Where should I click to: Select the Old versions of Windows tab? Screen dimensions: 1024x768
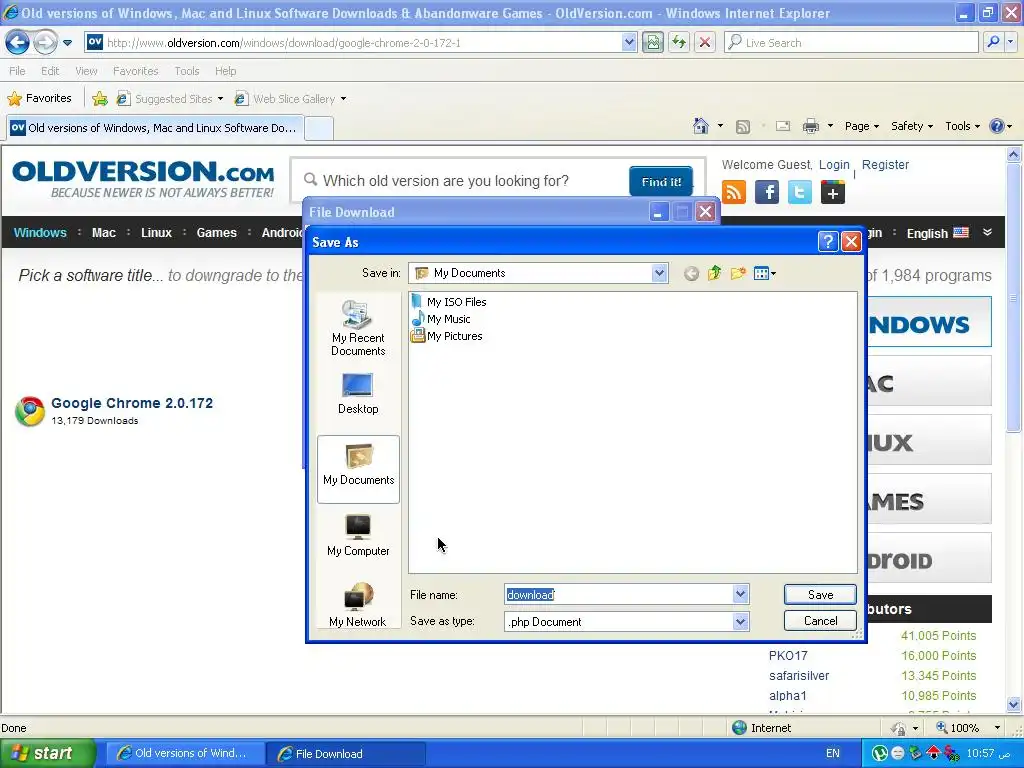pyautogui.click(x=155, y=128)
